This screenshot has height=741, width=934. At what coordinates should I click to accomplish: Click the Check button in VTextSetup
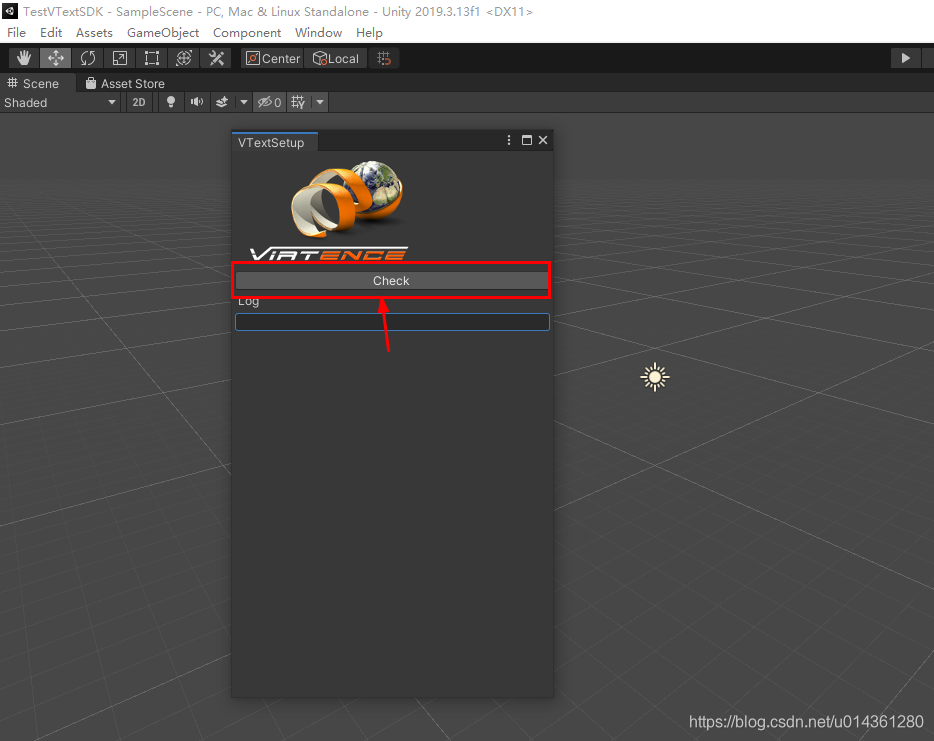coord(391,280)
